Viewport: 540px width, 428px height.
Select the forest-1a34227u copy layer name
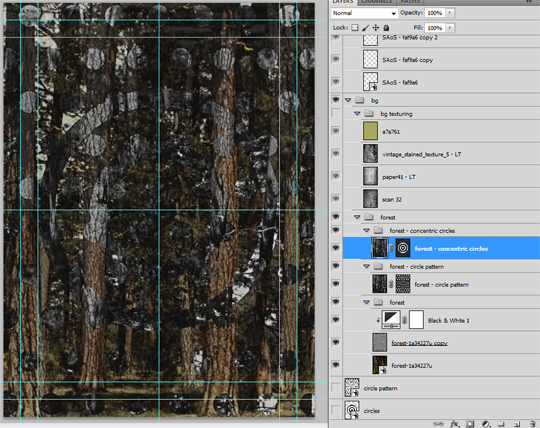pyautogui.click(x=419, y=343)
